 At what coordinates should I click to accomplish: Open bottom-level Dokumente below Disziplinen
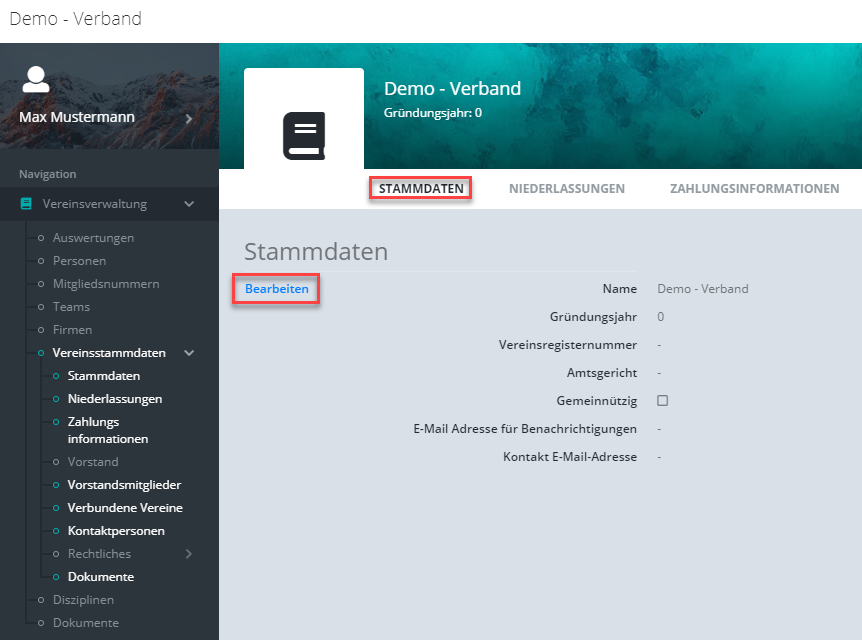coord(86,623)
